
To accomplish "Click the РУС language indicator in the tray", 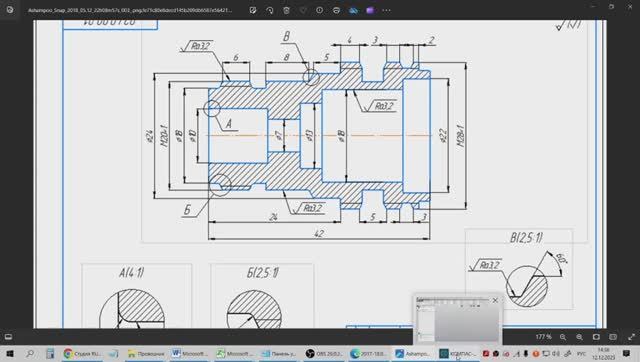I will 581,353.
